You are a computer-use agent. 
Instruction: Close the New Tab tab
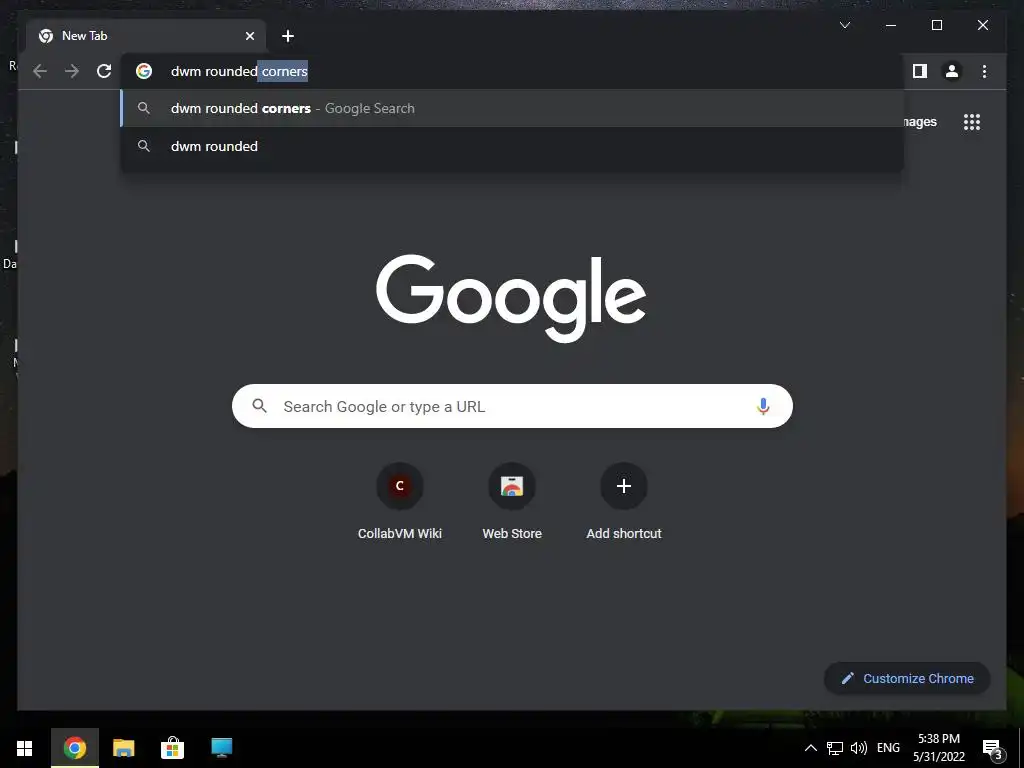pyautogui.click(x=249, y=36)
